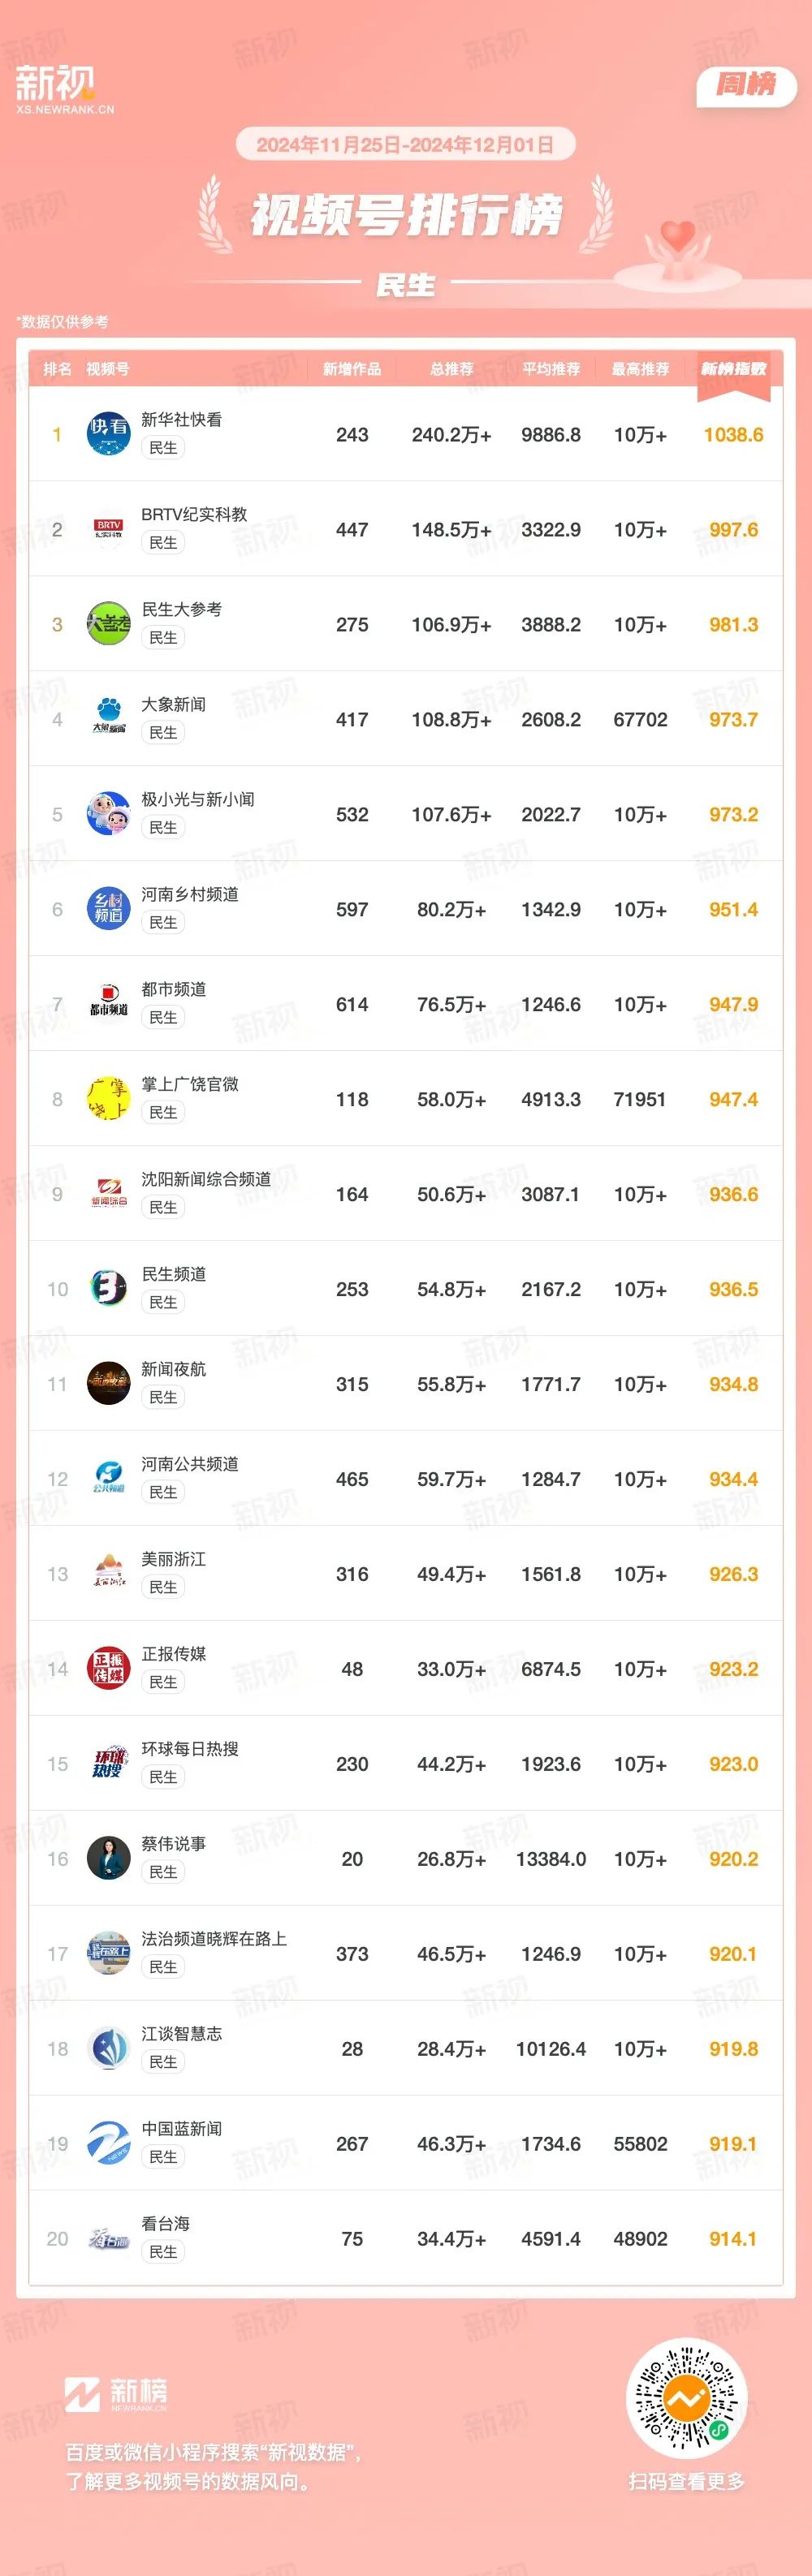Click the 民生 tag under 看台海

click(163, 2252)
